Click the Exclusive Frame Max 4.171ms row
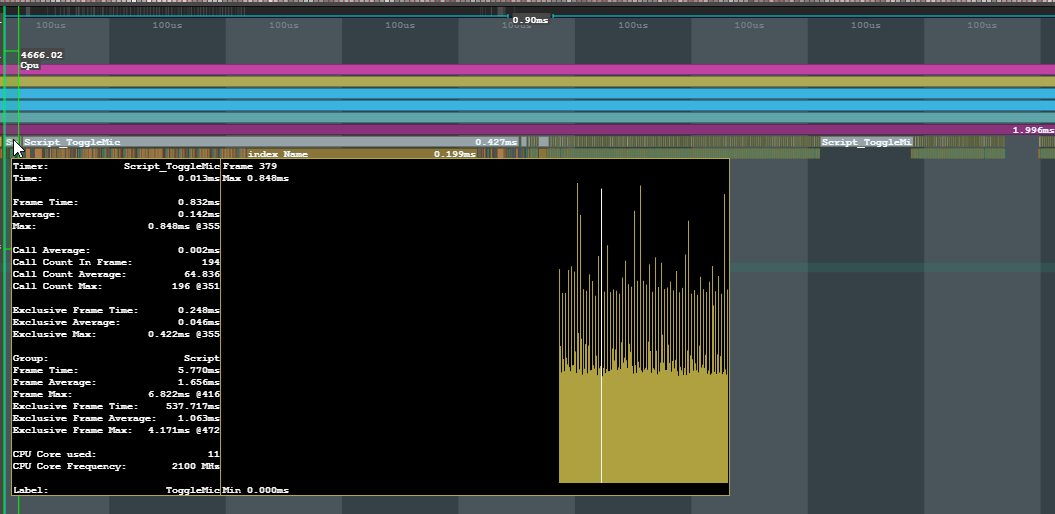The height and width of the screenshot is (514, 1055). click(x=116, y=430)
